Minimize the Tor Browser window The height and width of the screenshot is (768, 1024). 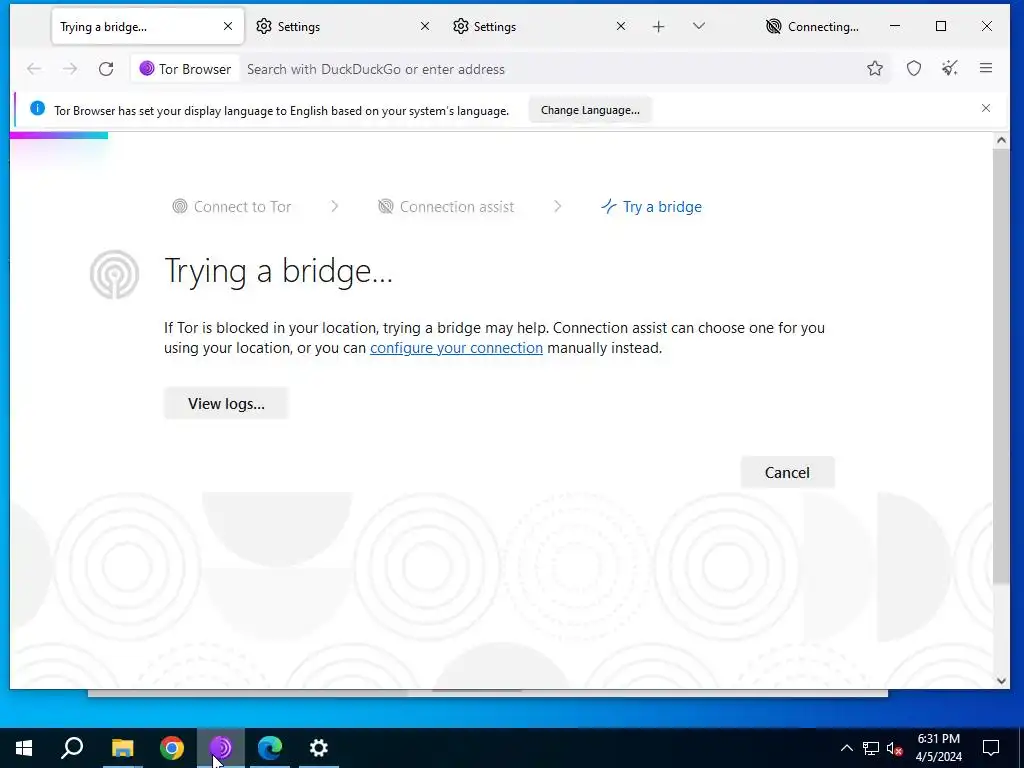coord(895,27)
